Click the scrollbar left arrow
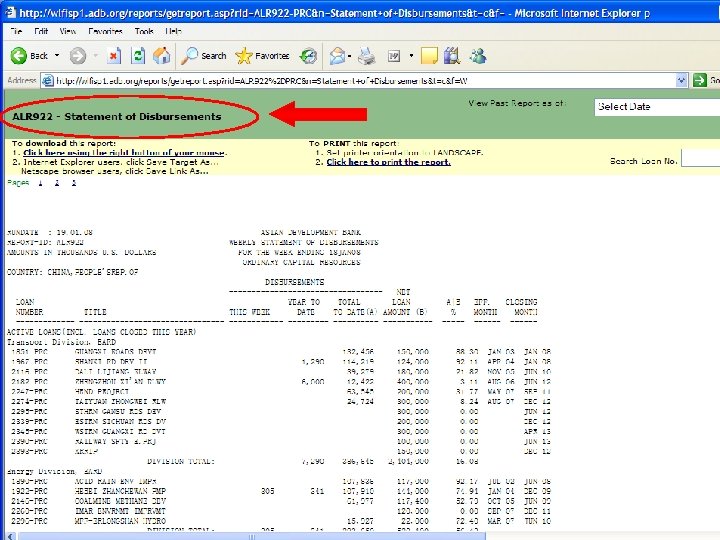This screenshot has width=720, height=540. (x=11, y=536)
